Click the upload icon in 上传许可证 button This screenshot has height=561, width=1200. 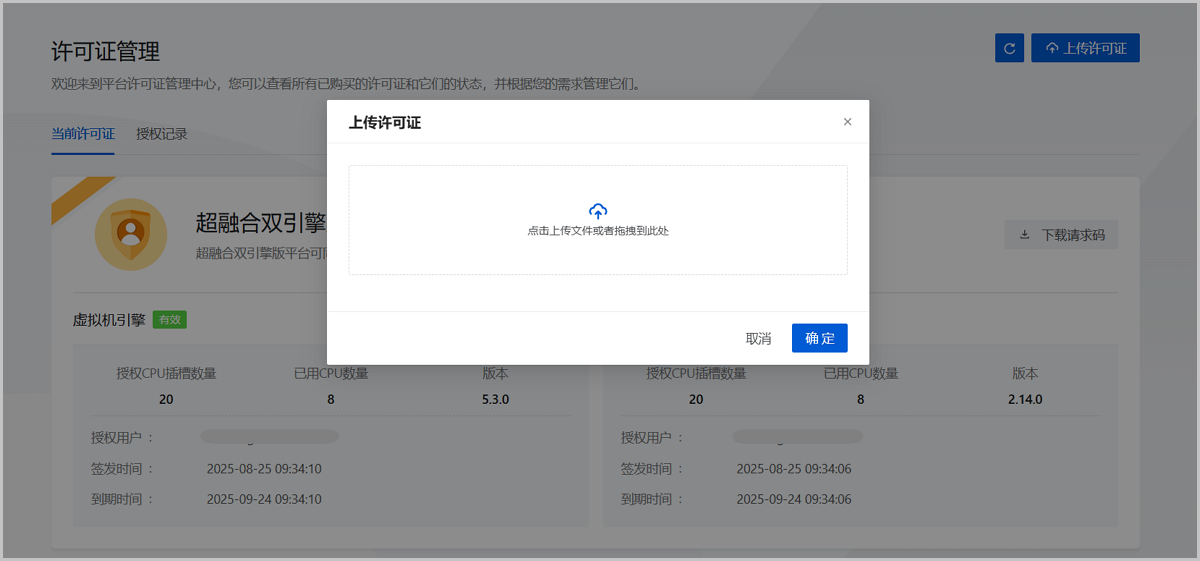[1051, 48]
